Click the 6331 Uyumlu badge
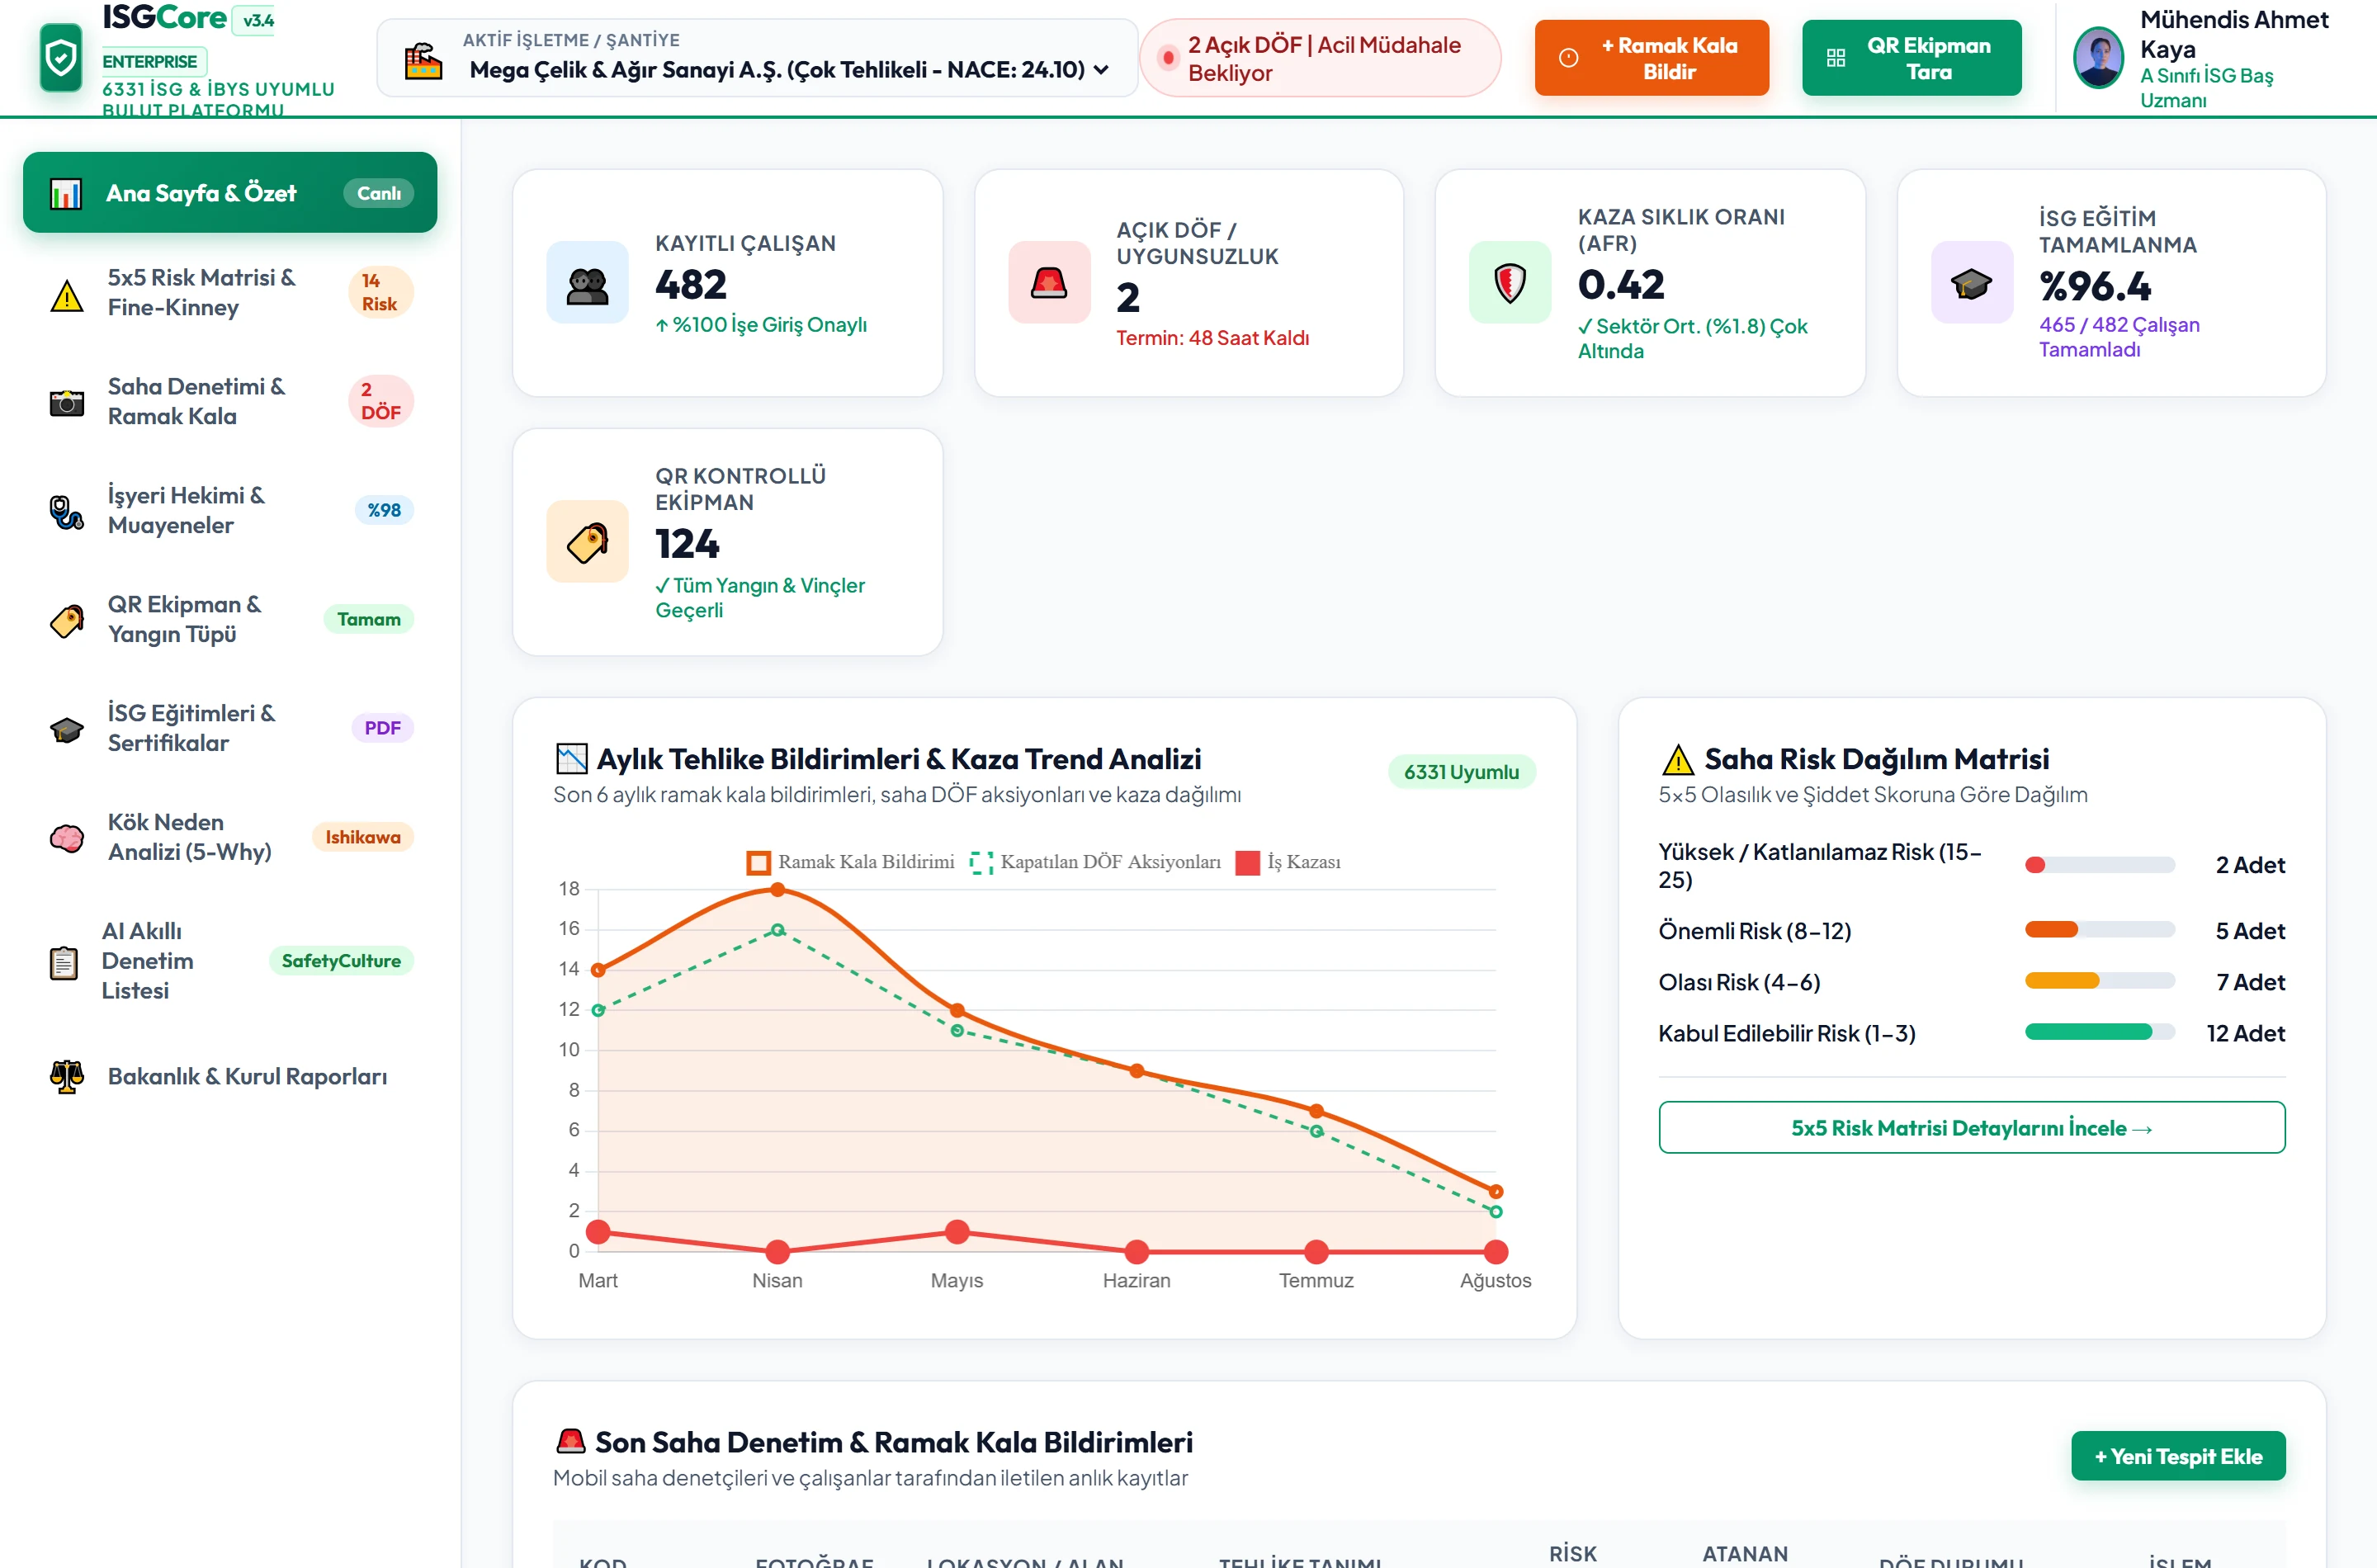2377x1568 pixels. coord(1461,772)
